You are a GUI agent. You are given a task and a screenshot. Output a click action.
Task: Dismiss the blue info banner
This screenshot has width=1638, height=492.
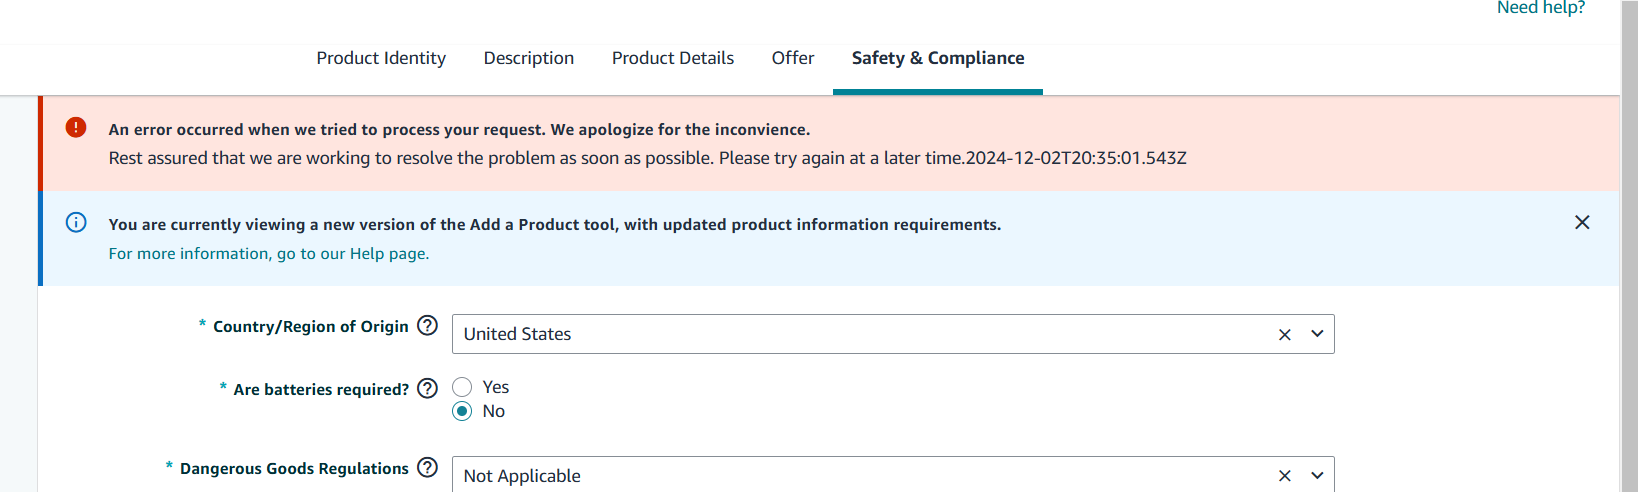(x=1582, y=222)
